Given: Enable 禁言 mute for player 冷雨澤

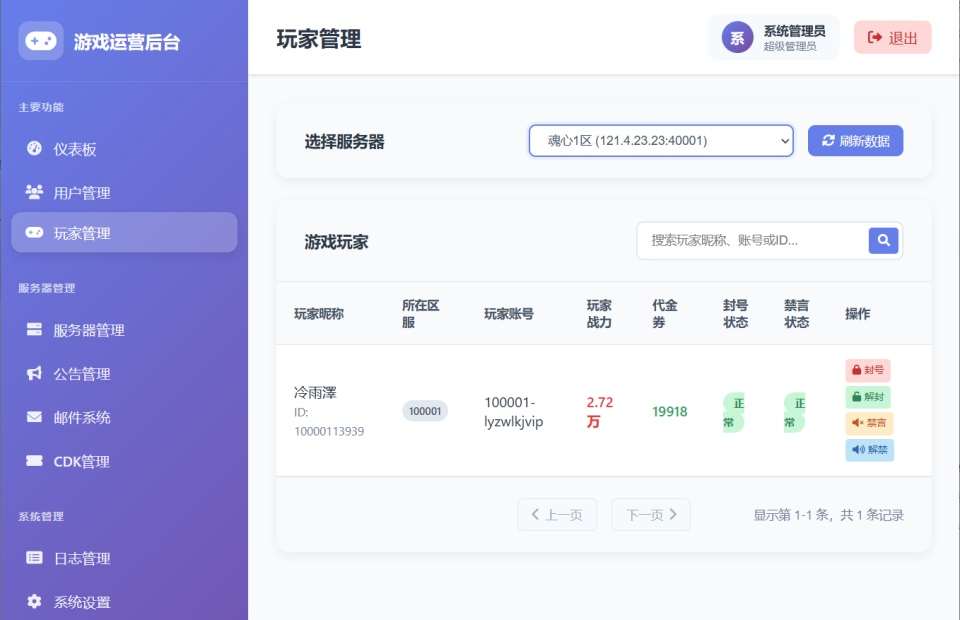Looking at the screenshot, I should (x=867, y=422).
